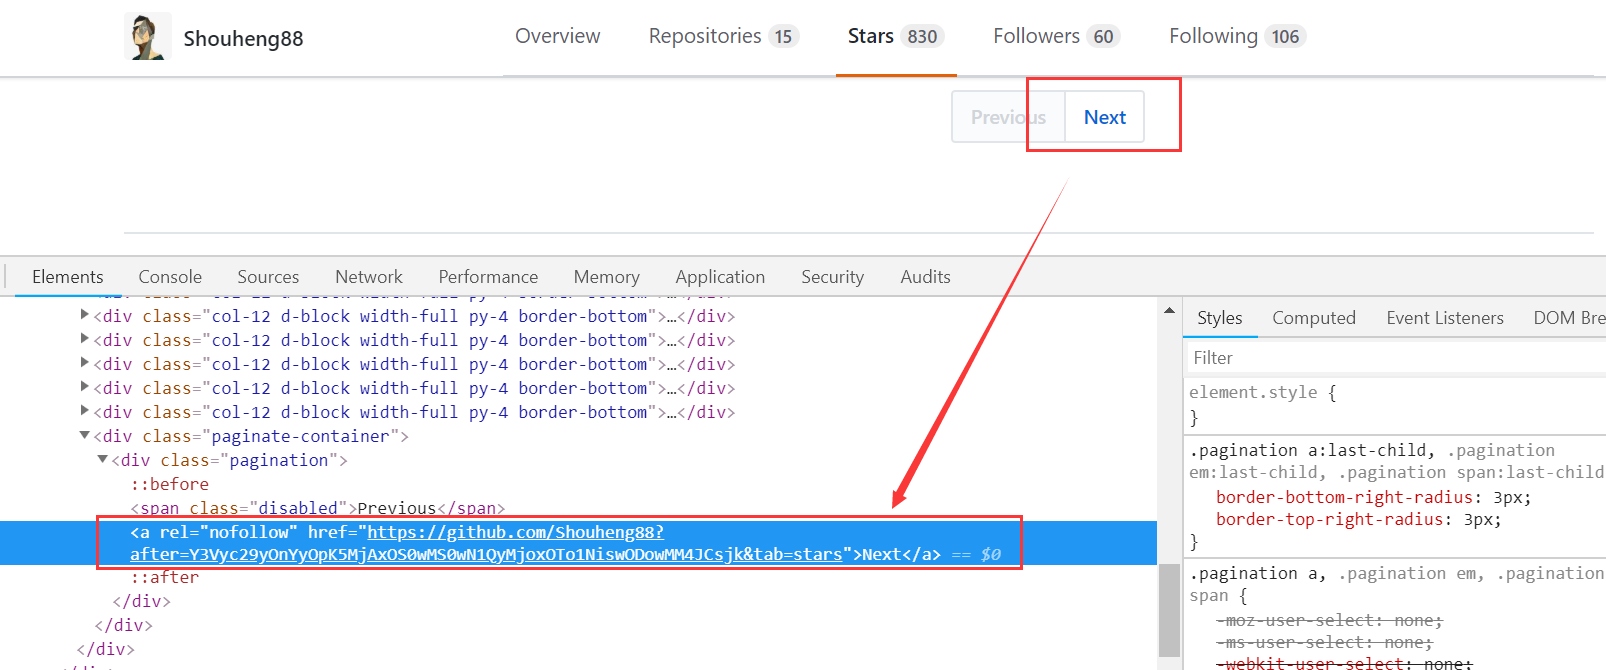Collapse the paginate-container div node

85,435
